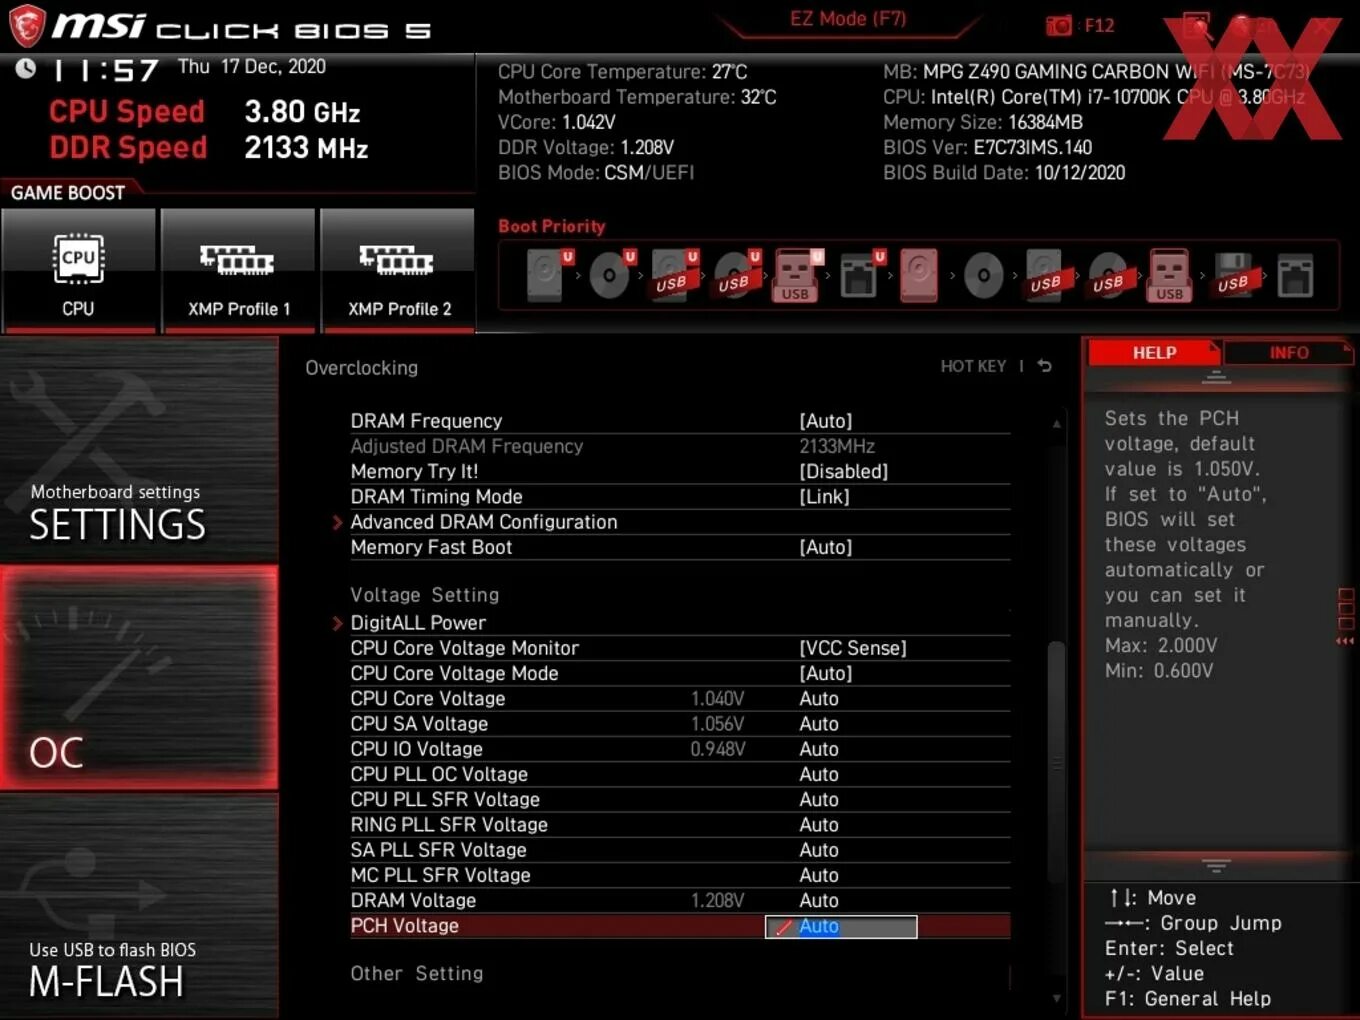The image size is (1360, 1020).
Task: Click the scroll down arrow of settings list
Action: (1056, 998)
